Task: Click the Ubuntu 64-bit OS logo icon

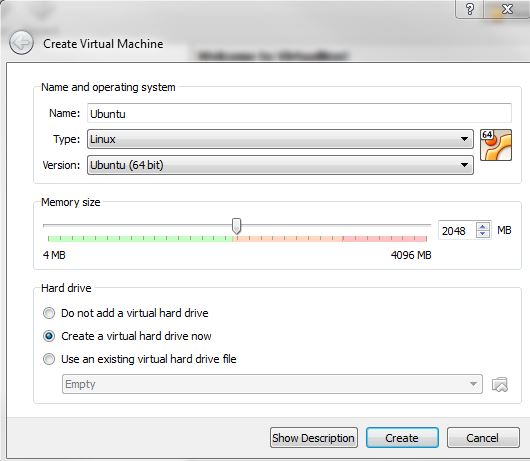Action: point(496,145)
